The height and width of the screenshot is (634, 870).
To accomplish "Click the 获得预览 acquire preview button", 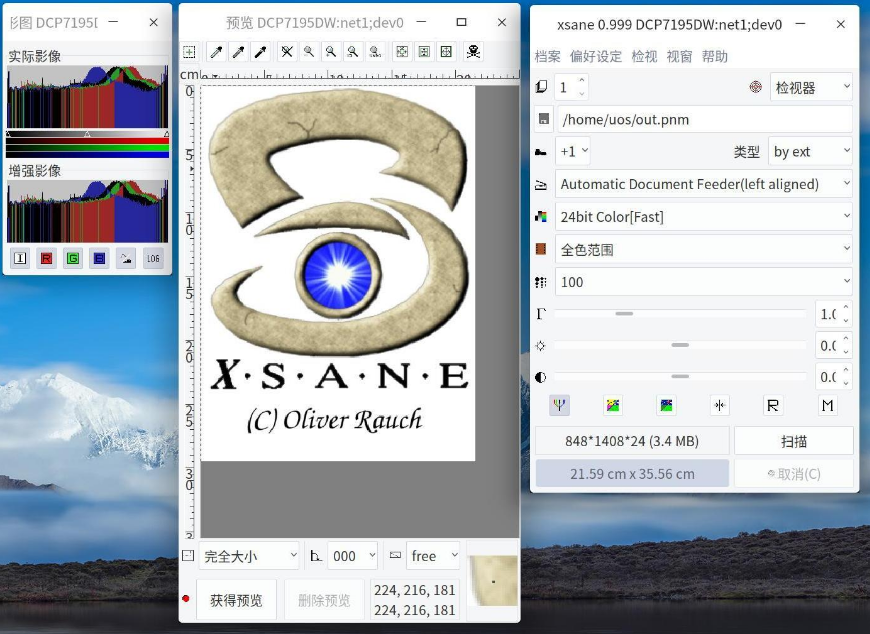I will coord(236,600).
